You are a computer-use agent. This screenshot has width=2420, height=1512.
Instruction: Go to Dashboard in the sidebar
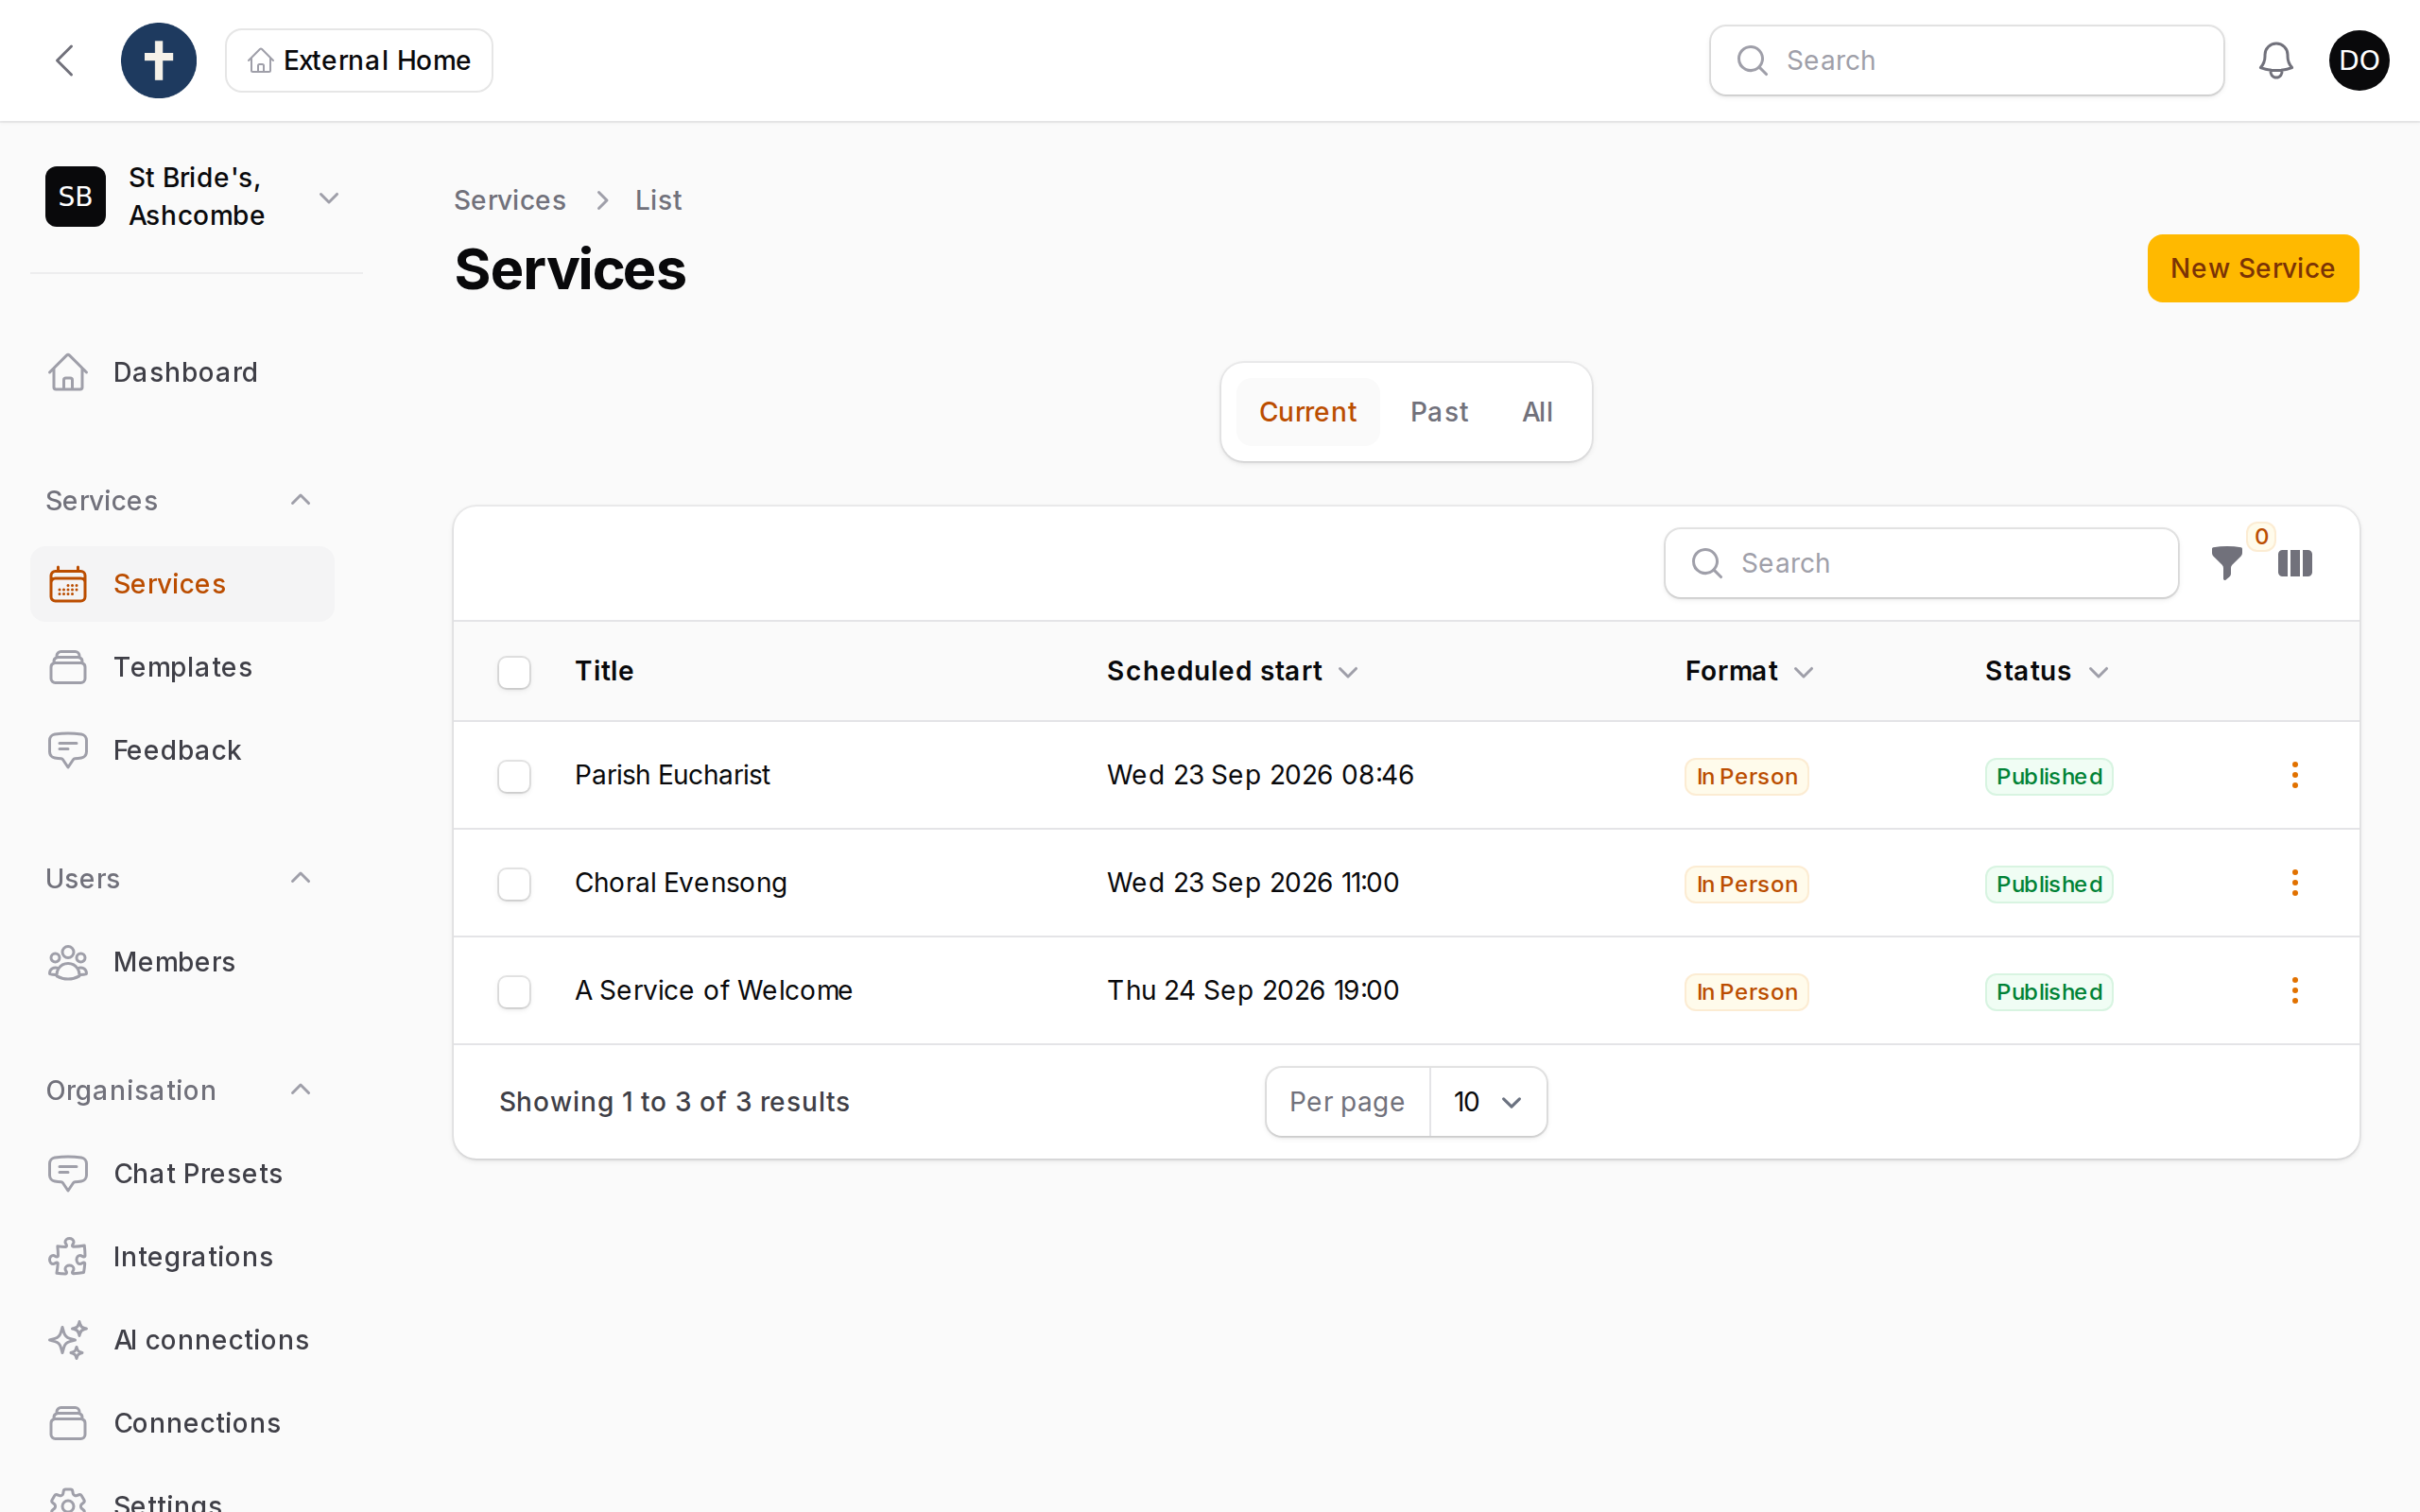[182, 372]
